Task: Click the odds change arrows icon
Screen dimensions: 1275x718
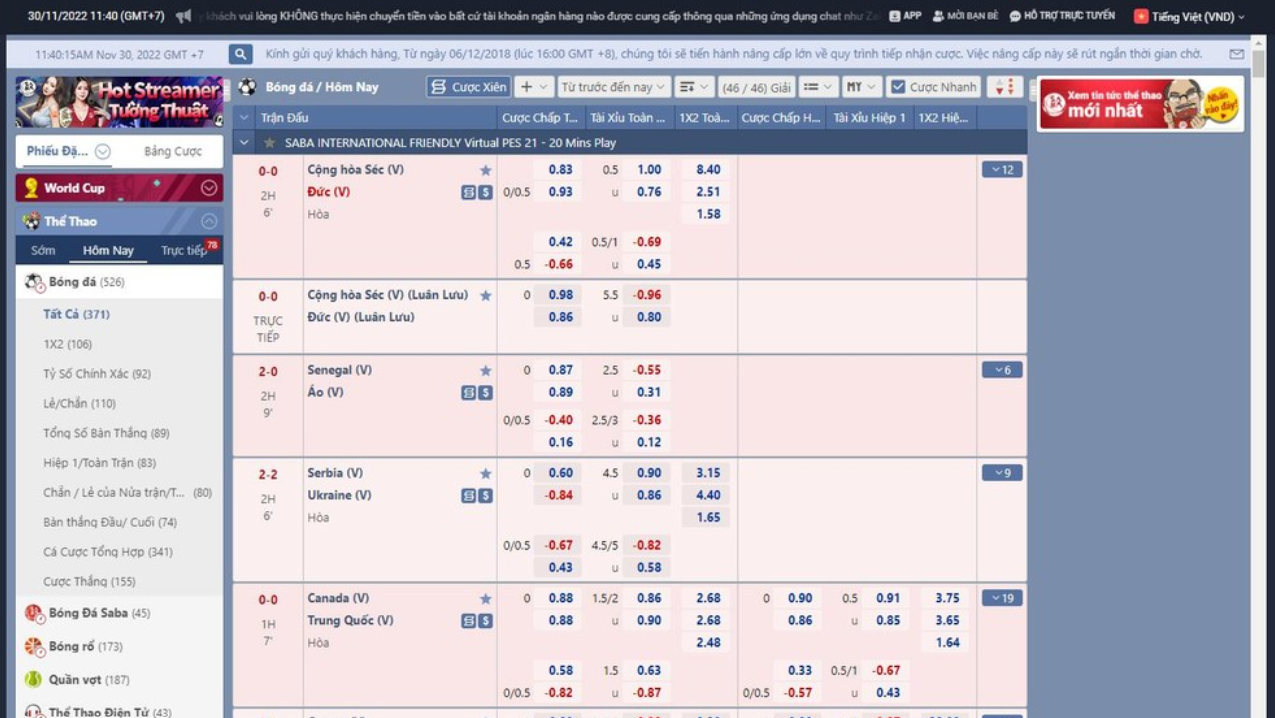Action: (x=1005, y=87)
